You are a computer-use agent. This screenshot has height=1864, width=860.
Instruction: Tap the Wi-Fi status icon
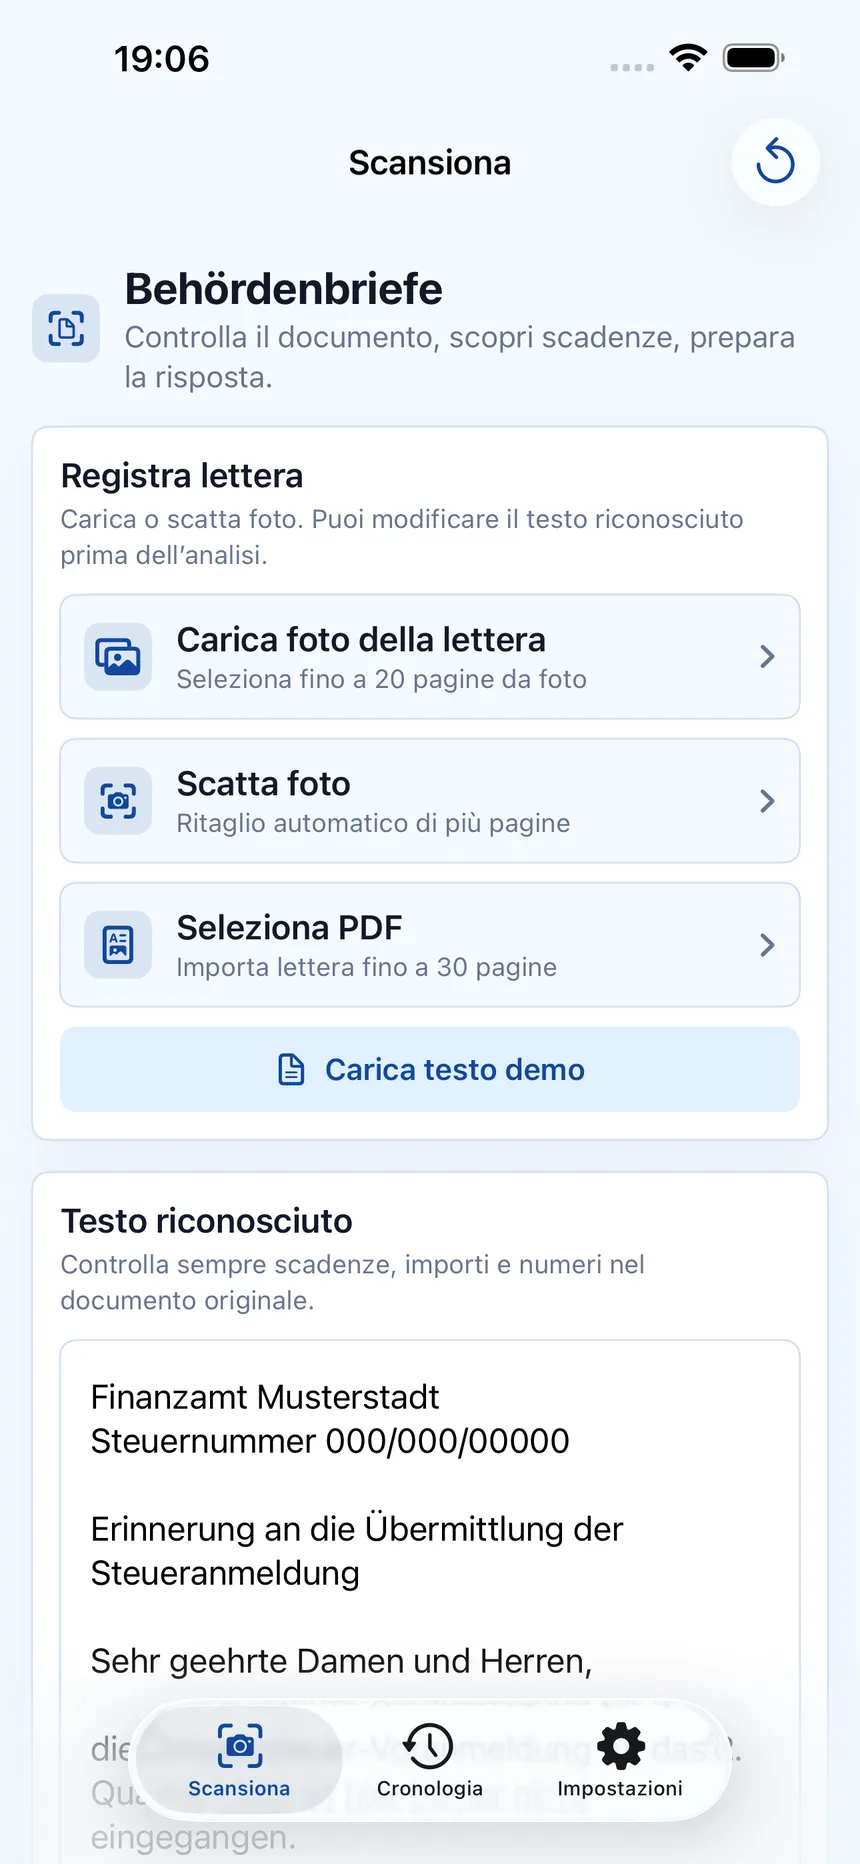(688, 58)
